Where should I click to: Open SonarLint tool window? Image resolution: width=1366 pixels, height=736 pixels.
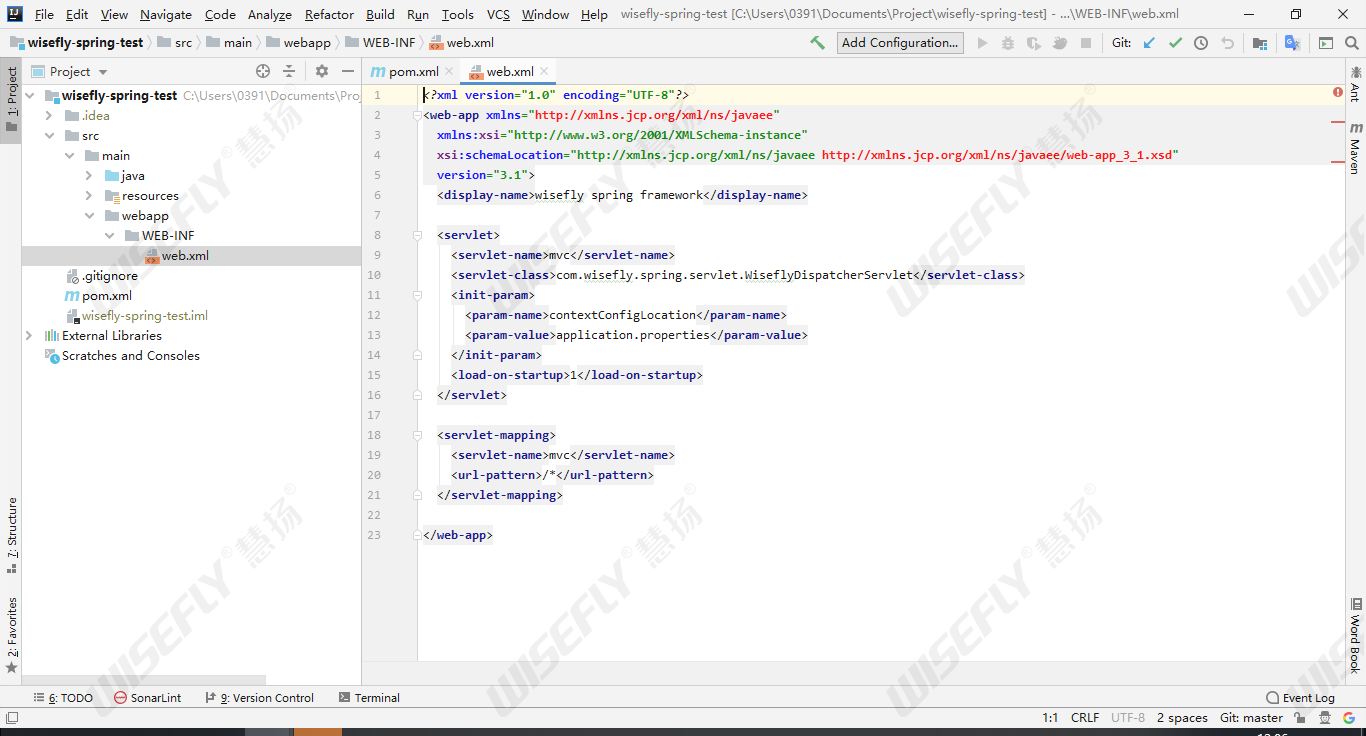pos(147,698)
